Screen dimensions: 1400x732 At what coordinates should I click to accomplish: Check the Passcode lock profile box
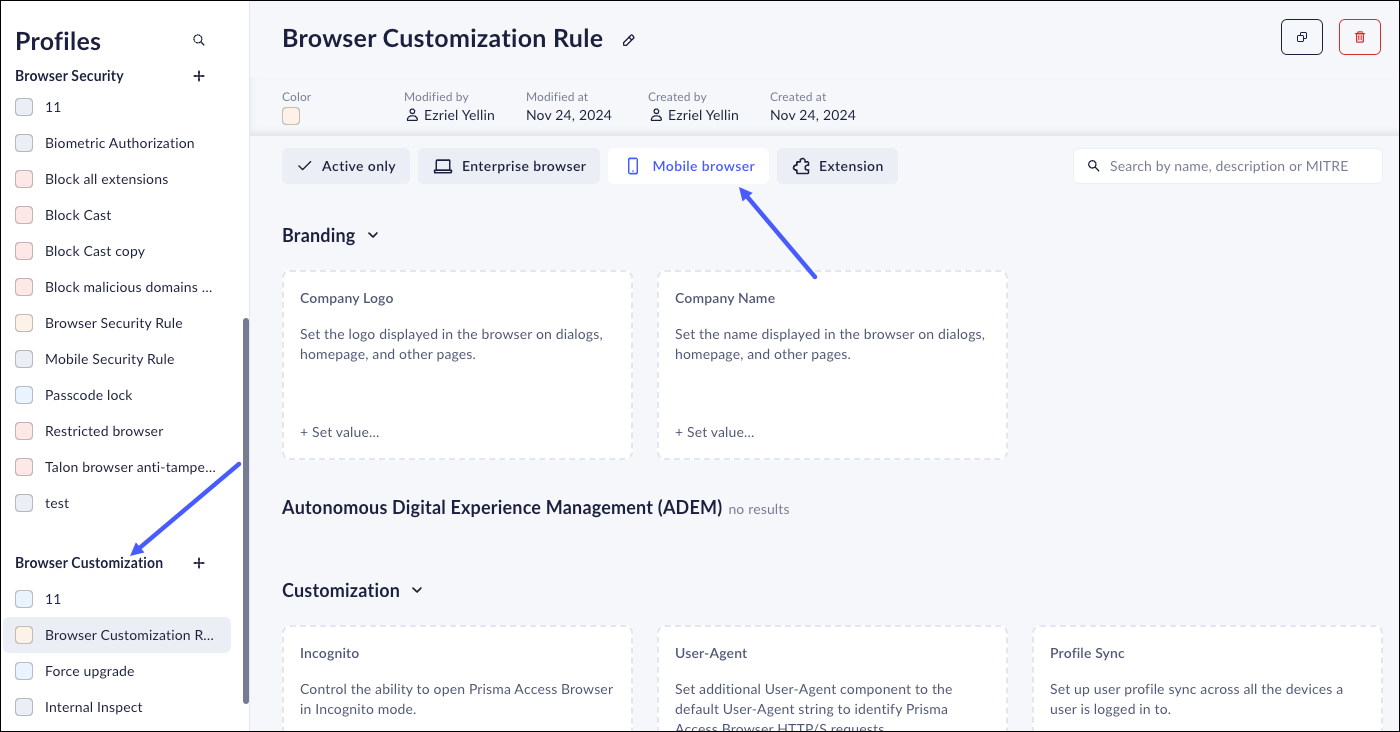[24, 395]
